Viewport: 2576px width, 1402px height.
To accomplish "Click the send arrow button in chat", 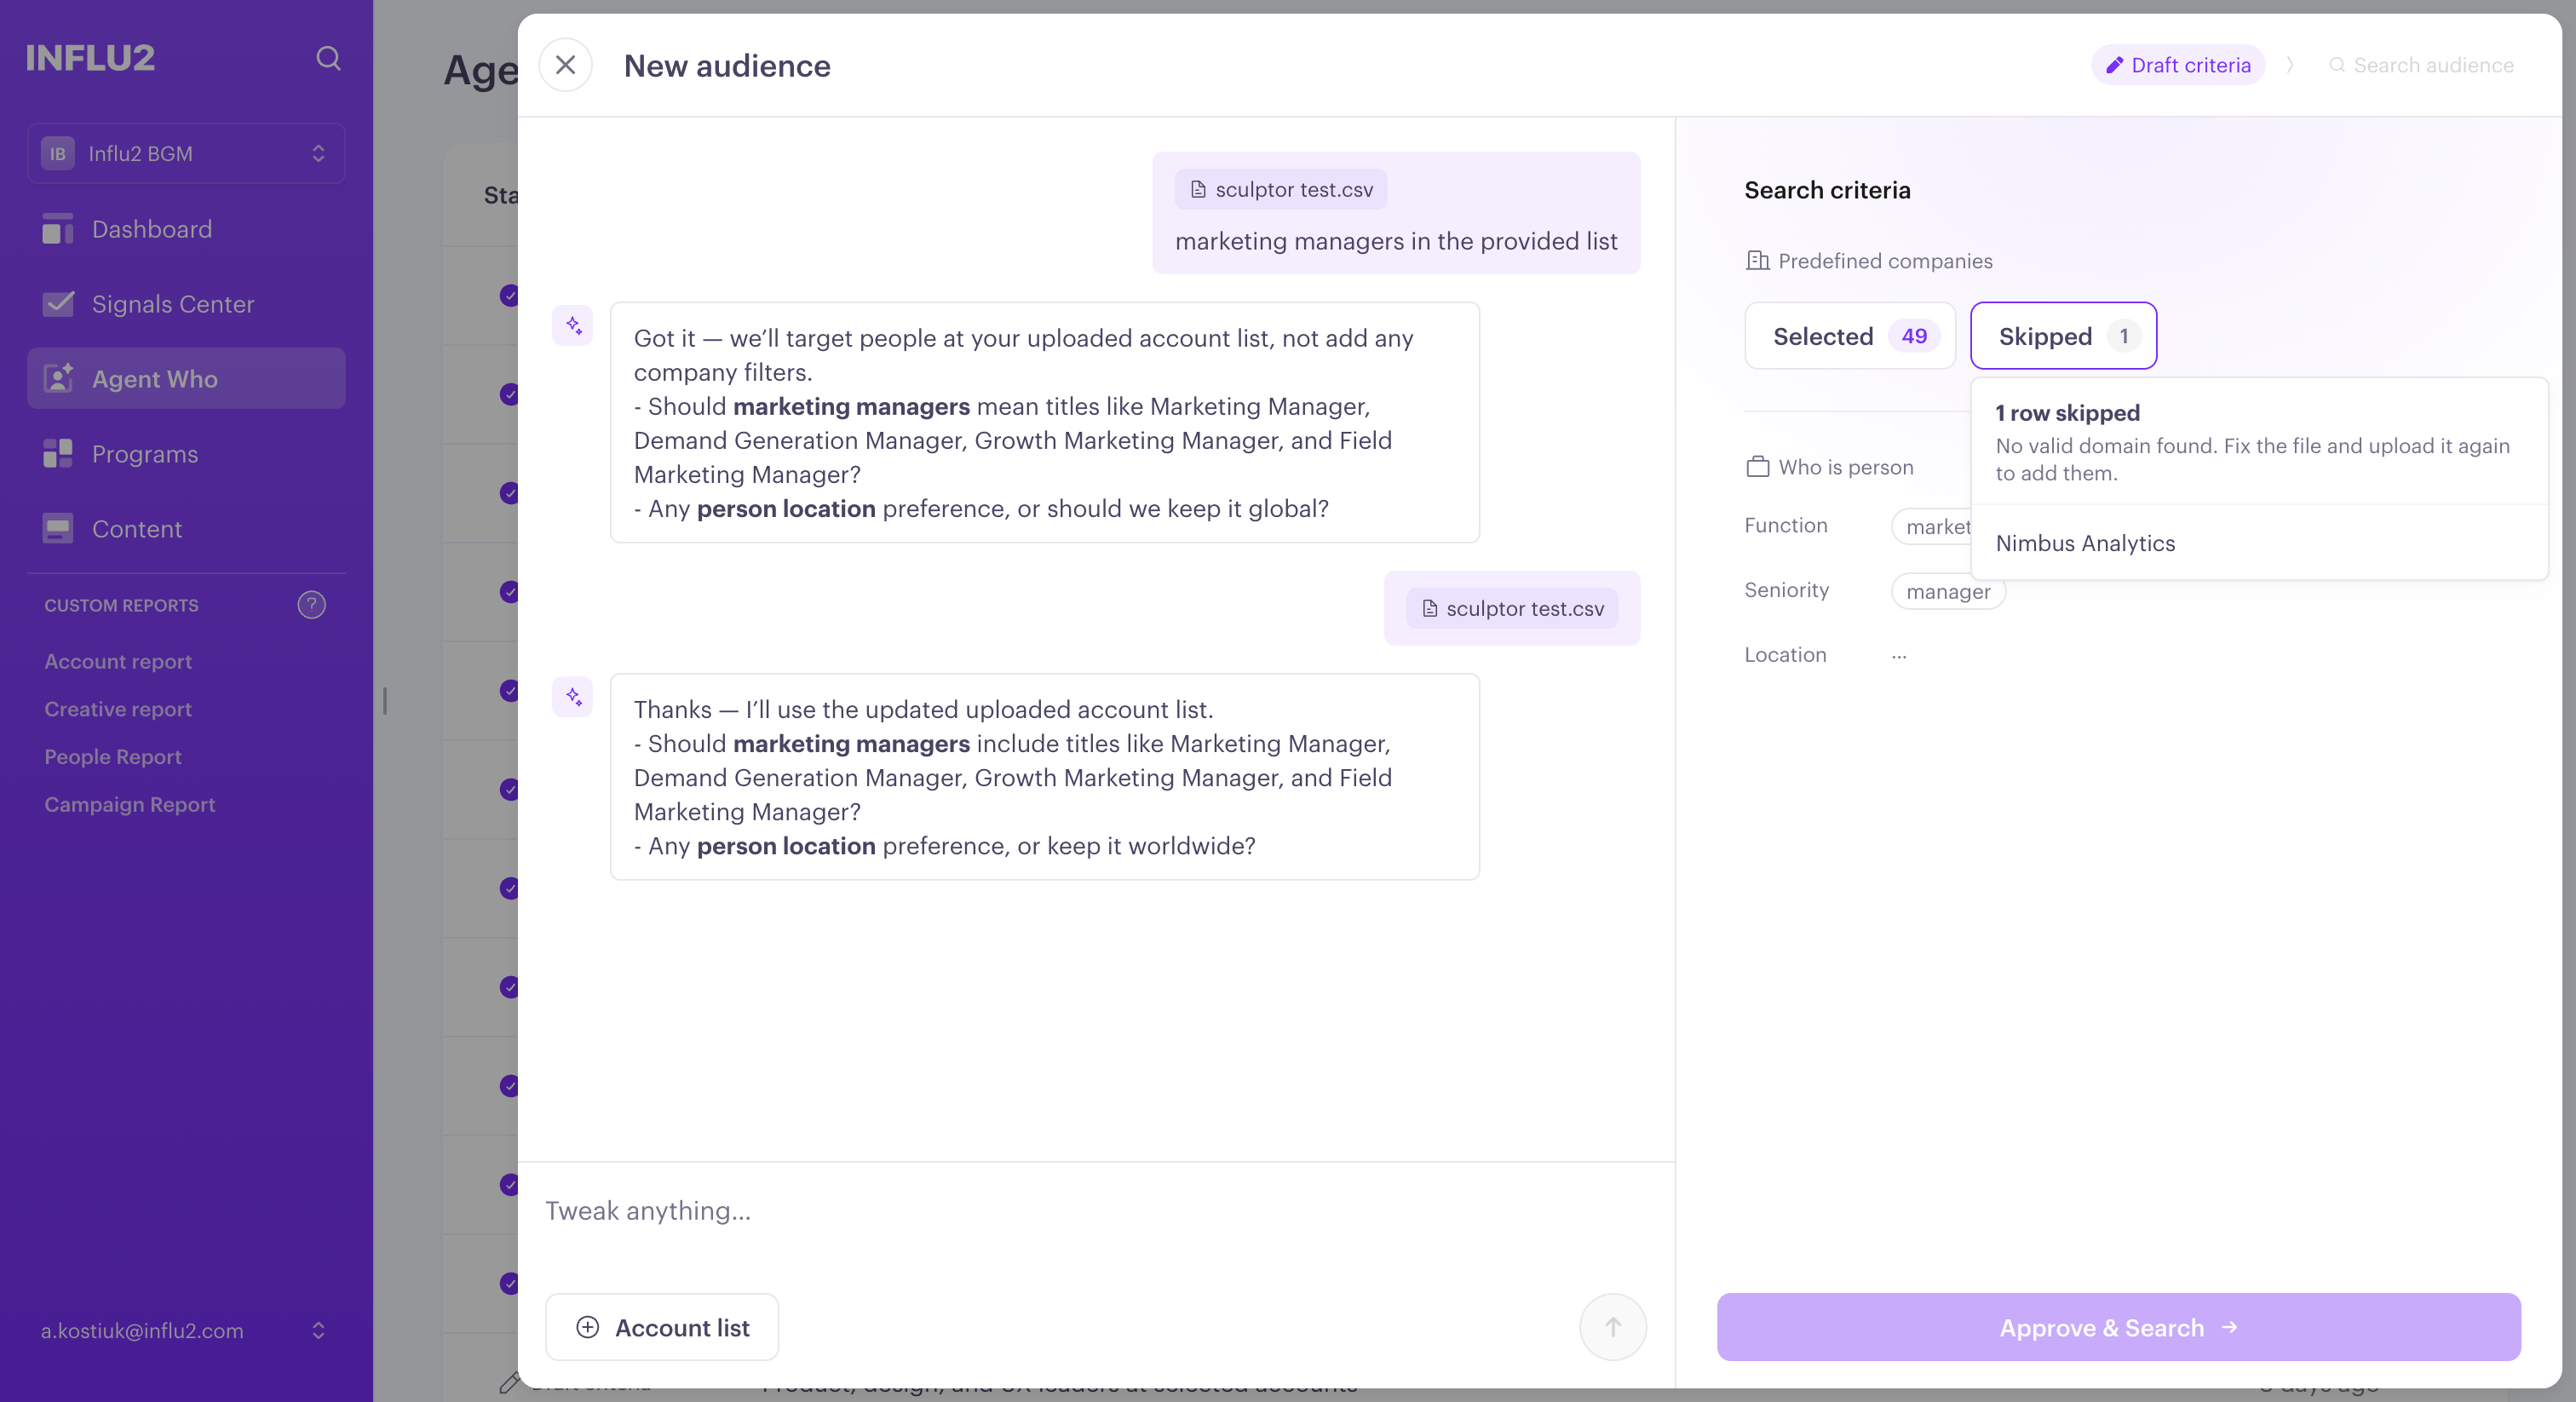I will [1612, 1327].
